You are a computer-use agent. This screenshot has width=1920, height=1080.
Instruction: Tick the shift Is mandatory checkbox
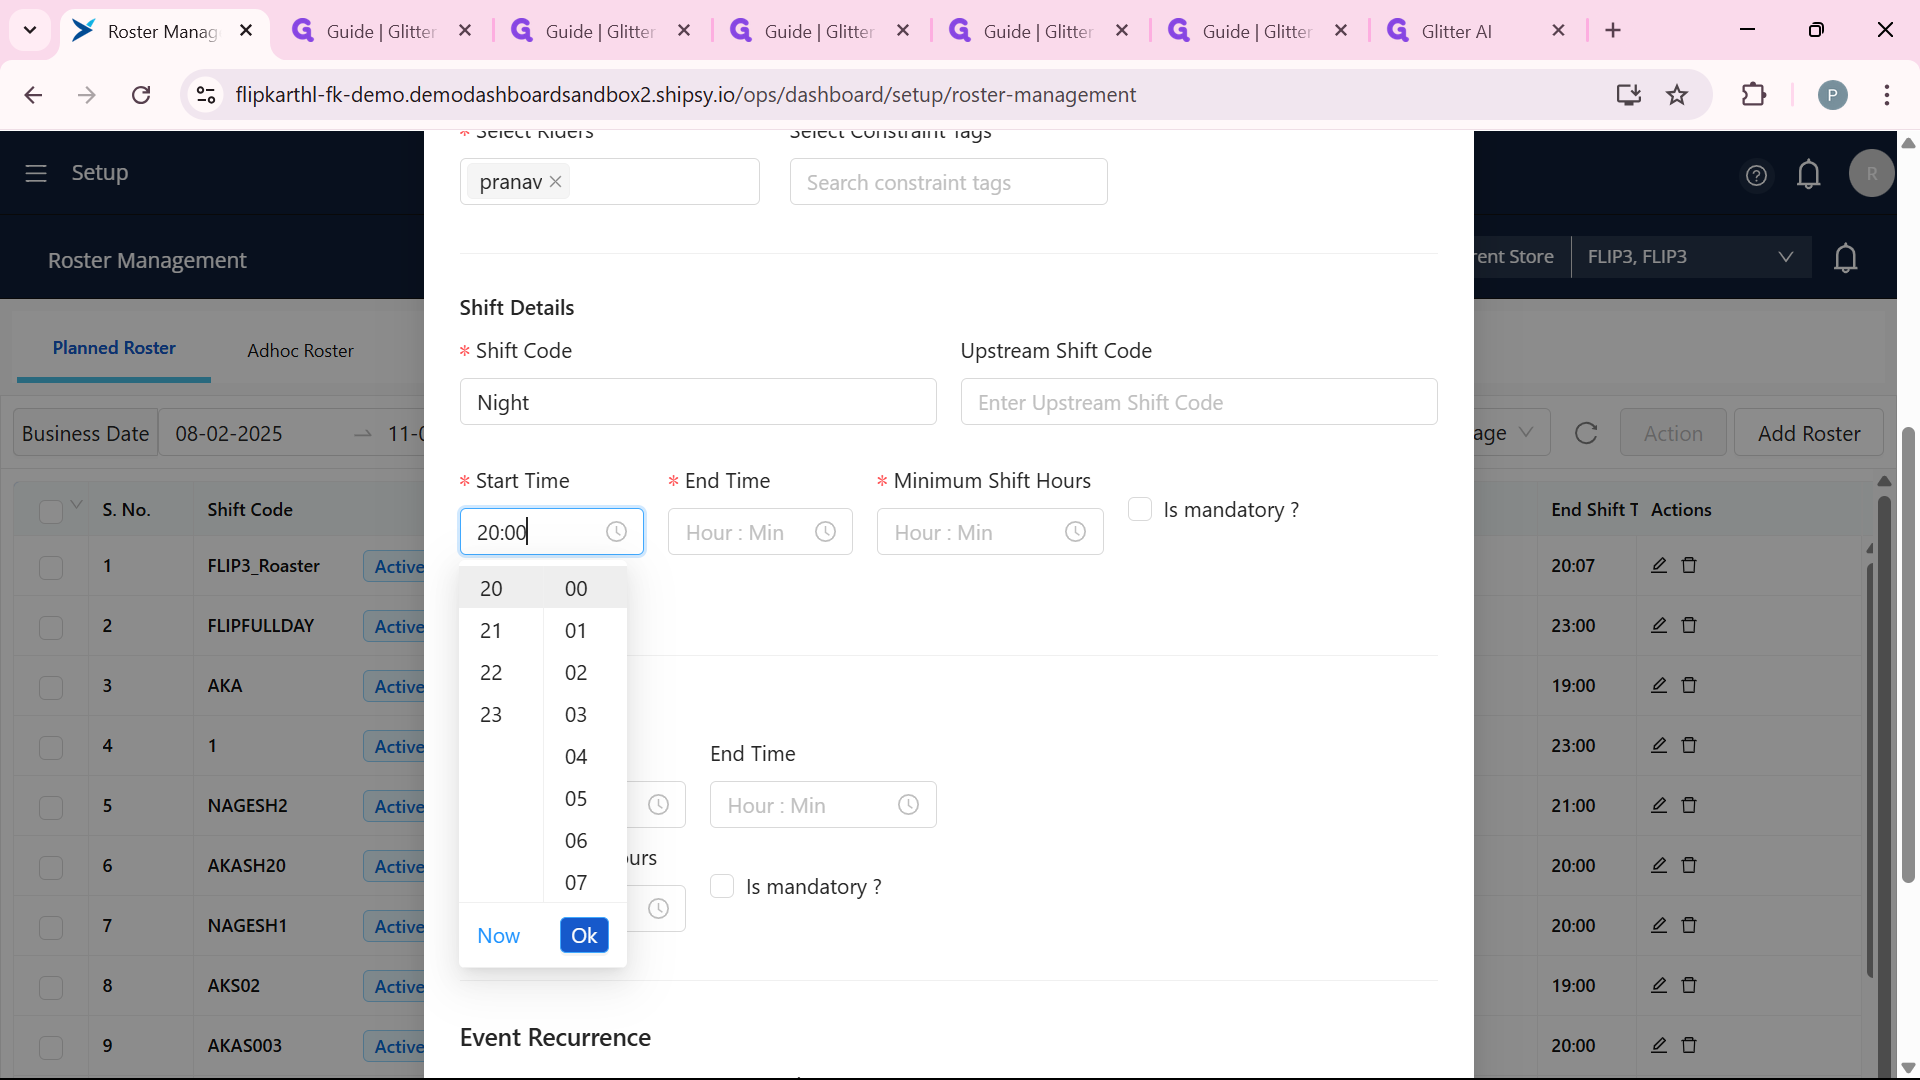[1140, 509]
